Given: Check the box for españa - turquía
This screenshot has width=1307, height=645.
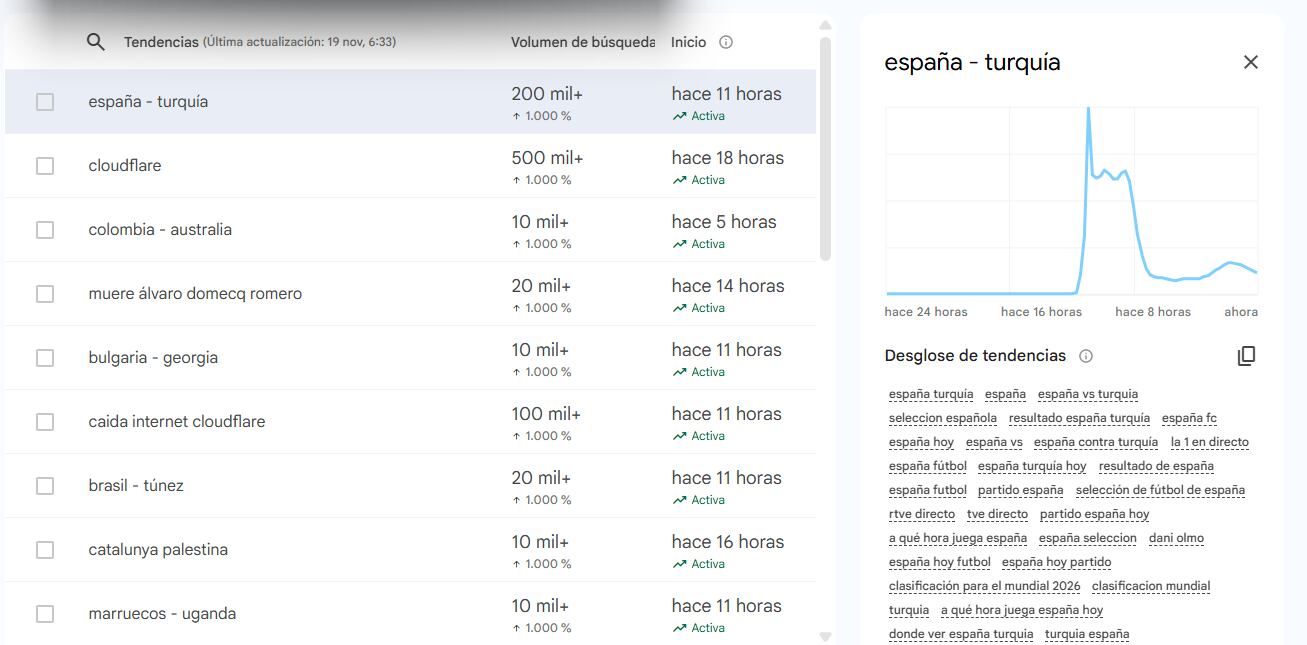Looking at the screenshot, I should (45, 102).
